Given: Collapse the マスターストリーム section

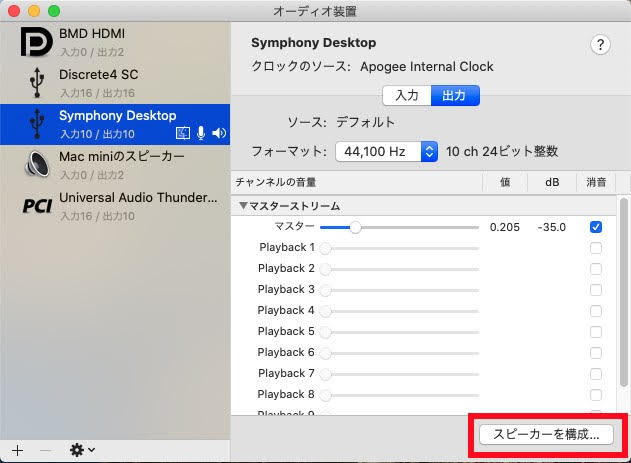Looking at the screenshot, I should pos(243,206).
